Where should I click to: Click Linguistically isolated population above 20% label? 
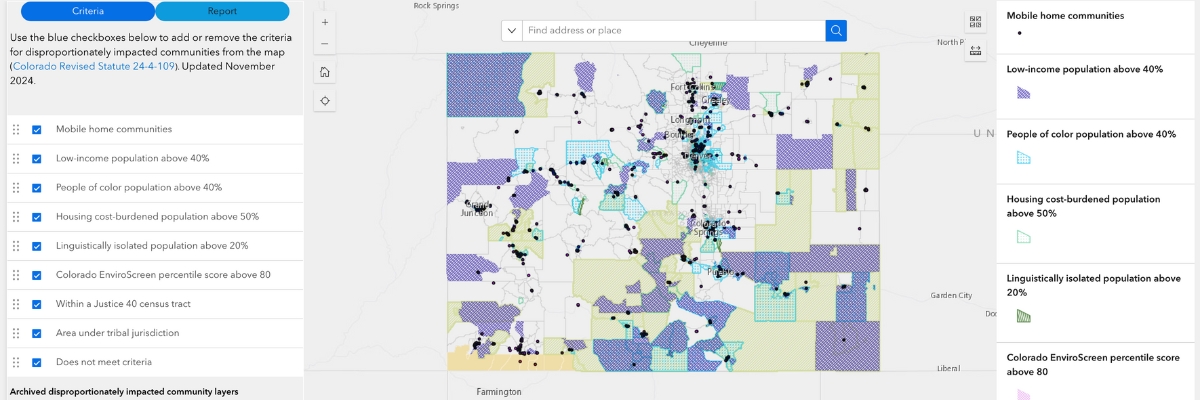pos(152,245)
